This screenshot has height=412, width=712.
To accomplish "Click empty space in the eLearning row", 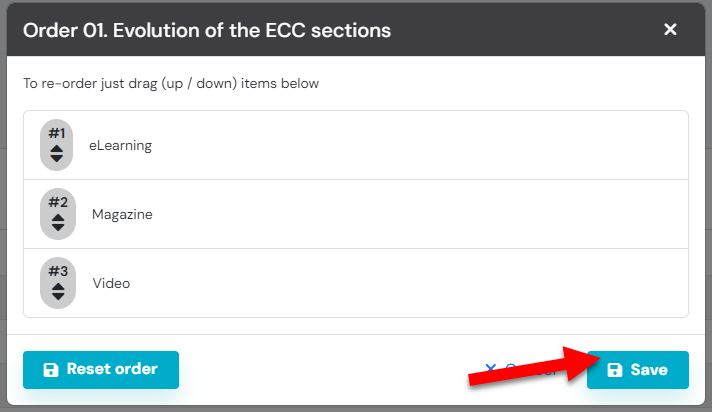I will pyautogui.click(x=420, y=145).
